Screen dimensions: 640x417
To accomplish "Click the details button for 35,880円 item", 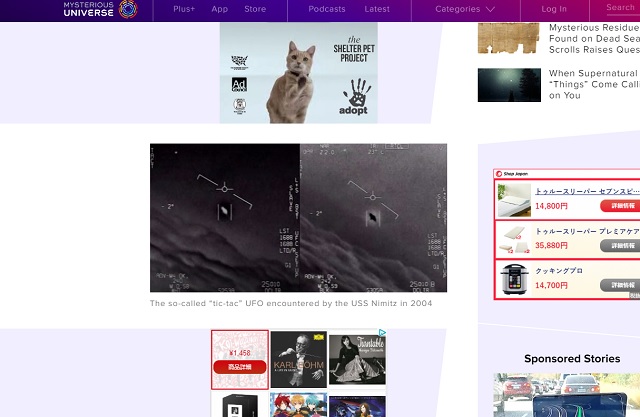I will tap(621, 246).
